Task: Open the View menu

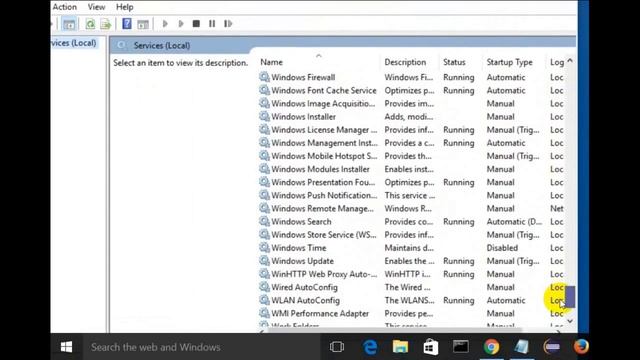Action: 96,7
